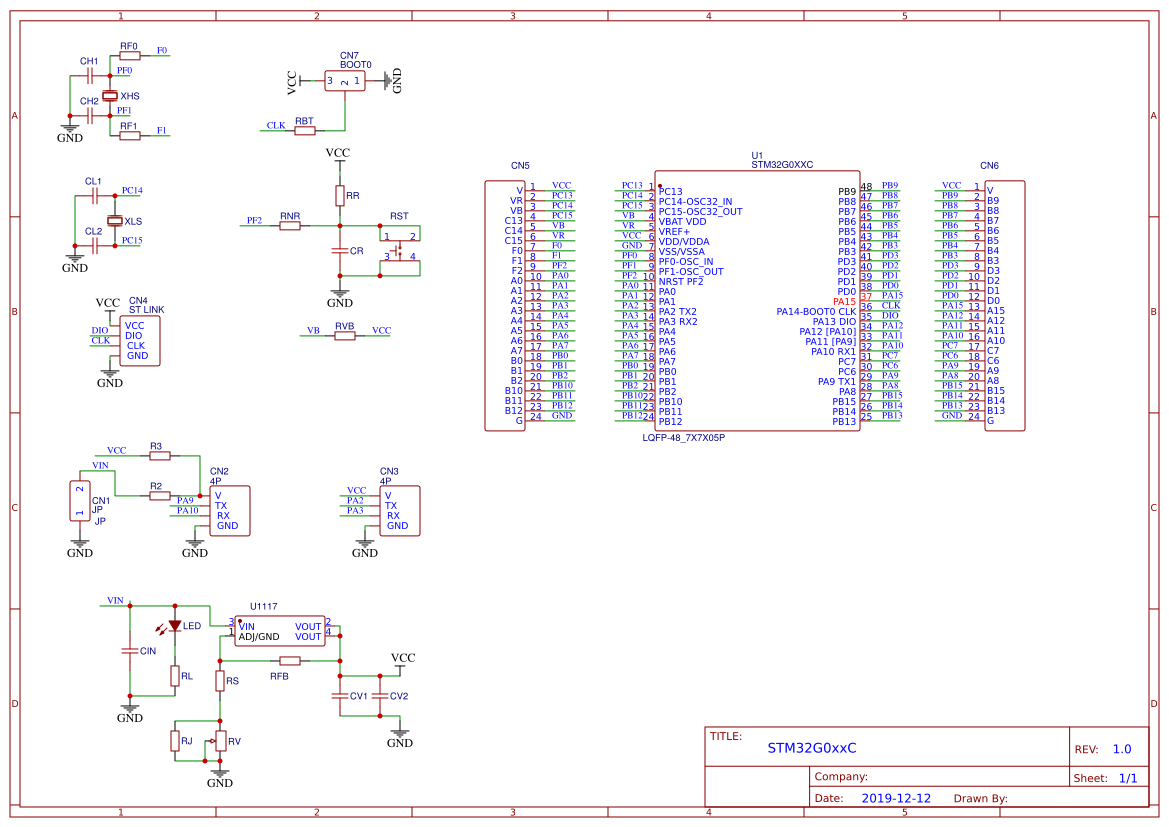This screenshot has height=827, width=1169.
Task: Select the U1117 voltage regulator block
Action: click(280, 631)
